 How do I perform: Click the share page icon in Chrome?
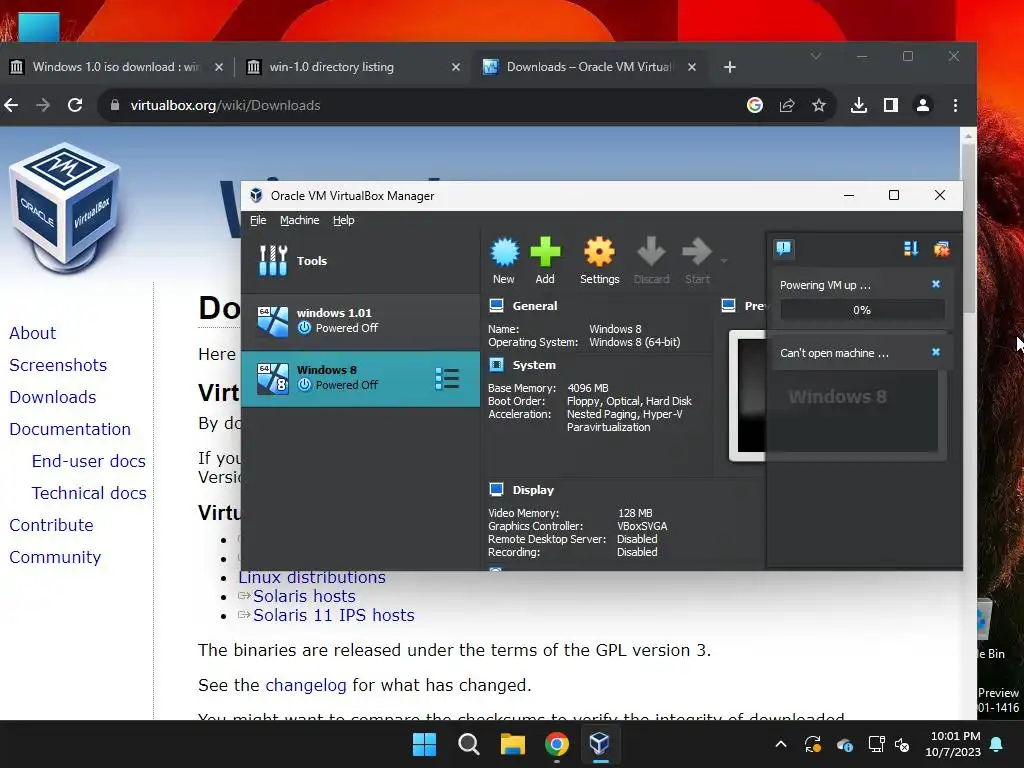[x=787, y=105]
